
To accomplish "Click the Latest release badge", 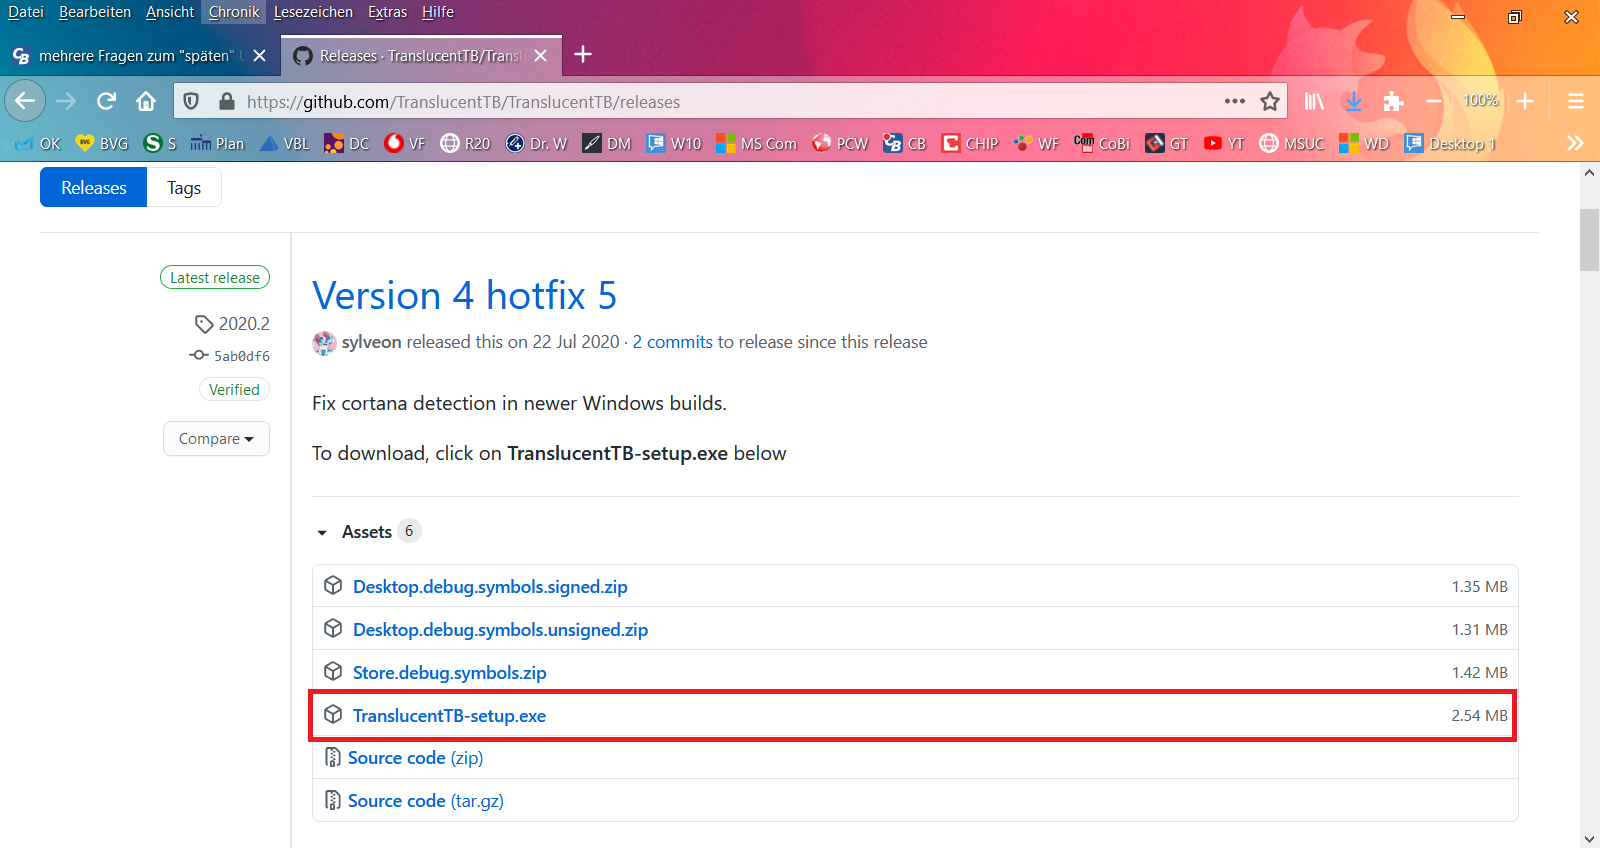I will [215, 278].
